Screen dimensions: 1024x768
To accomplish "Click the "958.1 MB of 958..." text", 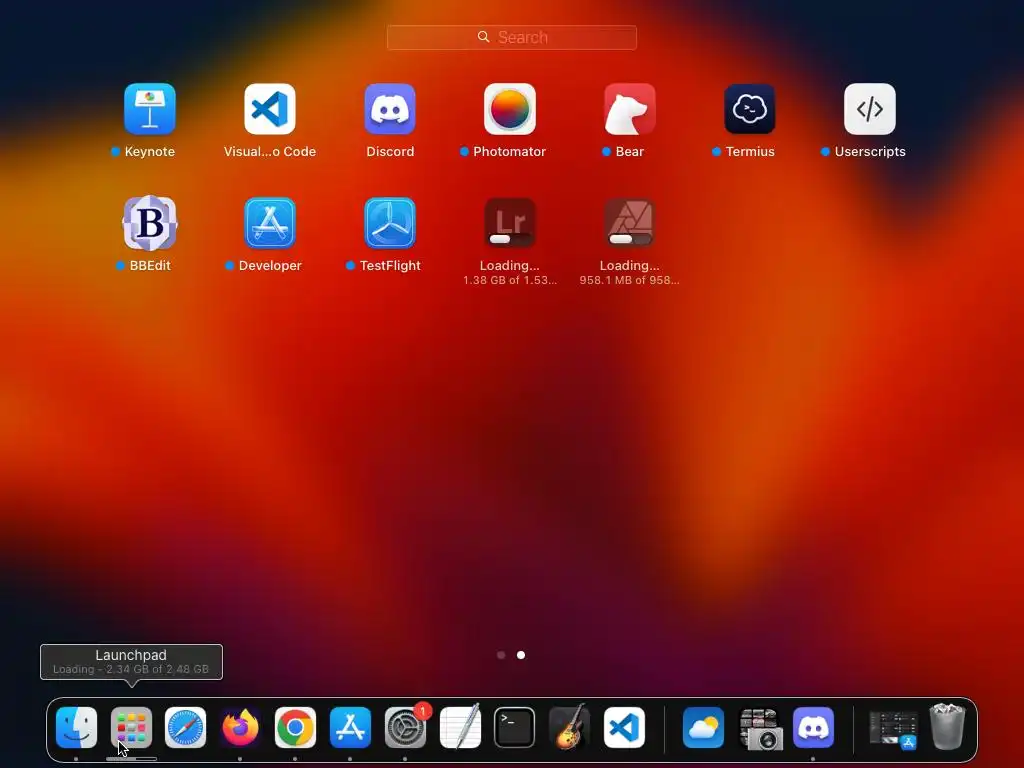I will 630,280.
